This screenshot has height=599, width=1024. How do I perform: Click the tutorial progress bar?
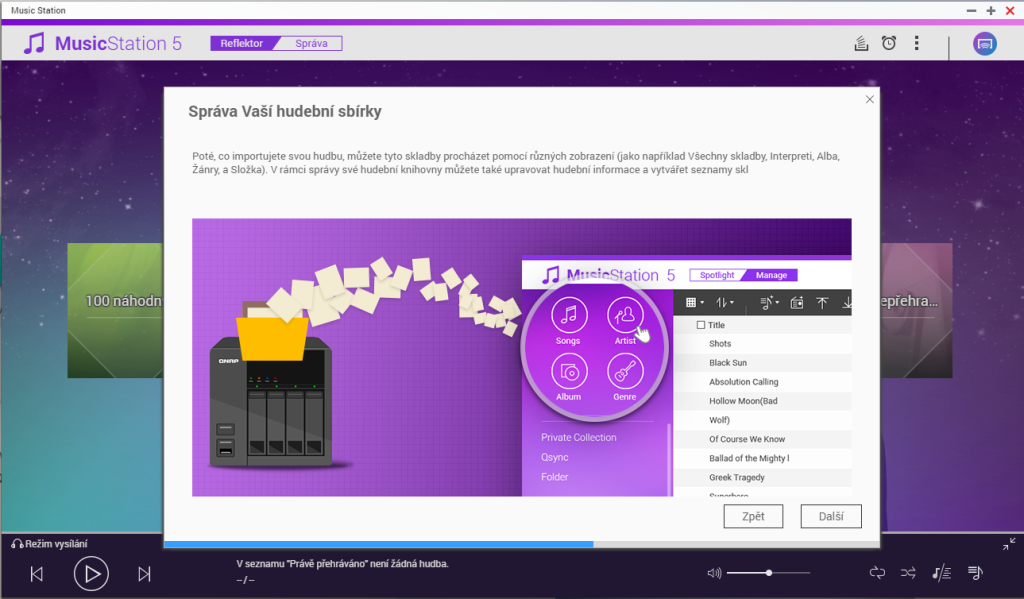point(522,544)
